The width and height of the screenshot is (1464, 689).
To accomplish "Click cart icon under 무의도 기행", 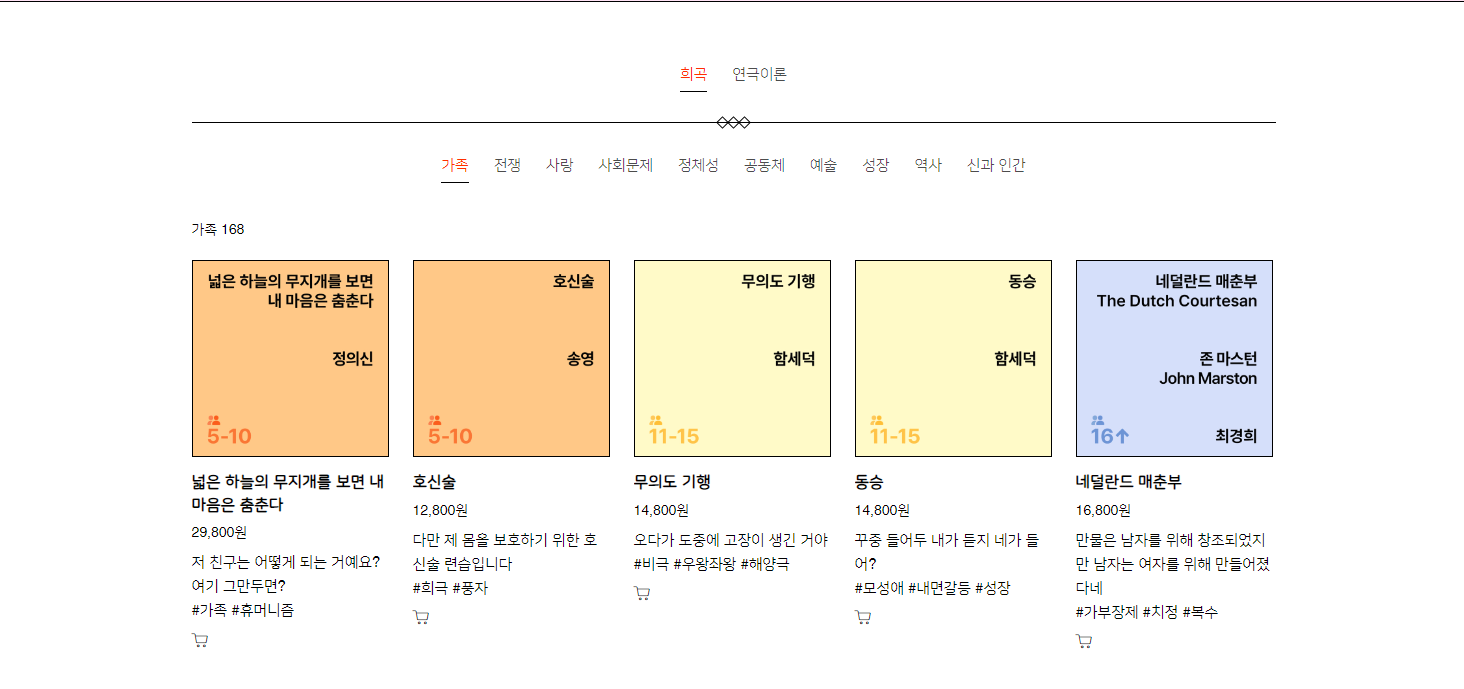I will pyautogui.click(x=642, y=593).
